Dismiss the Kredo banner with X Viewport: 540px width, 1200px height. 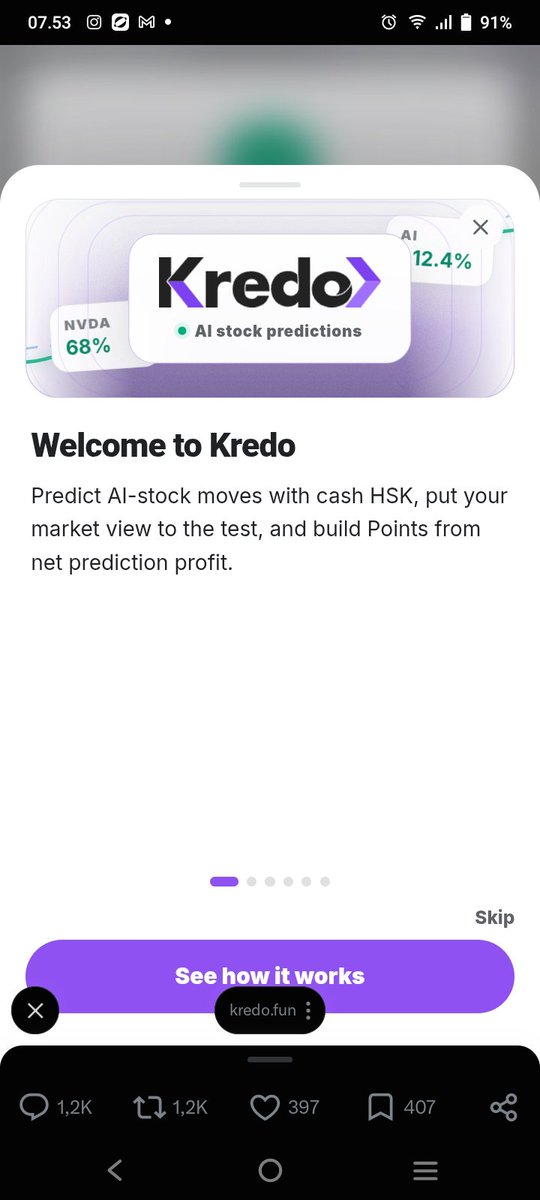(x=480, y=227)
